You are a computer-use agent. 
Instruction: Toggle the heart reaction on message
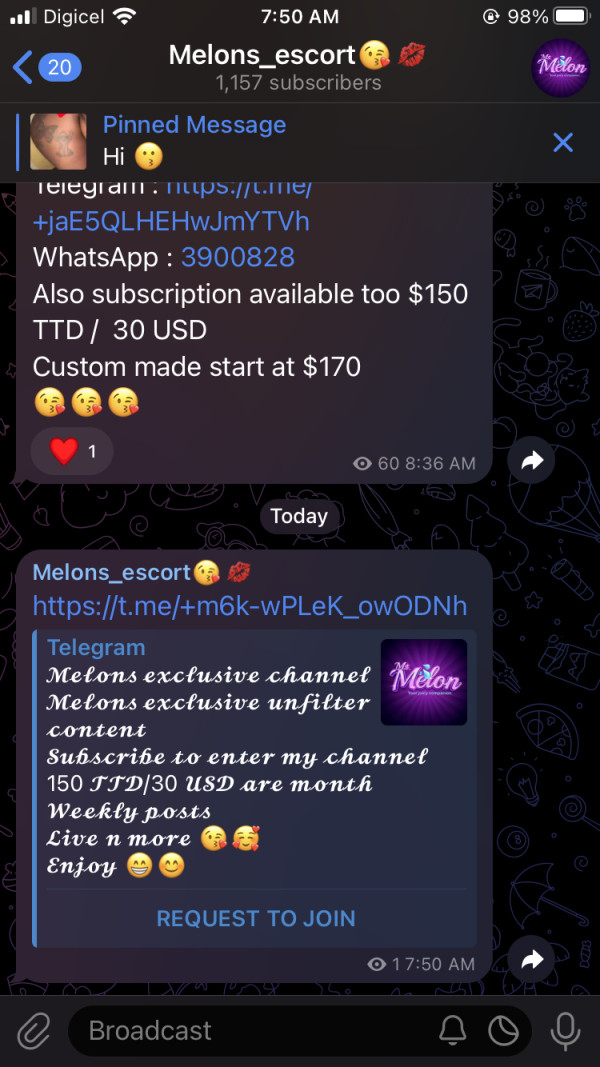pos(72,451)
